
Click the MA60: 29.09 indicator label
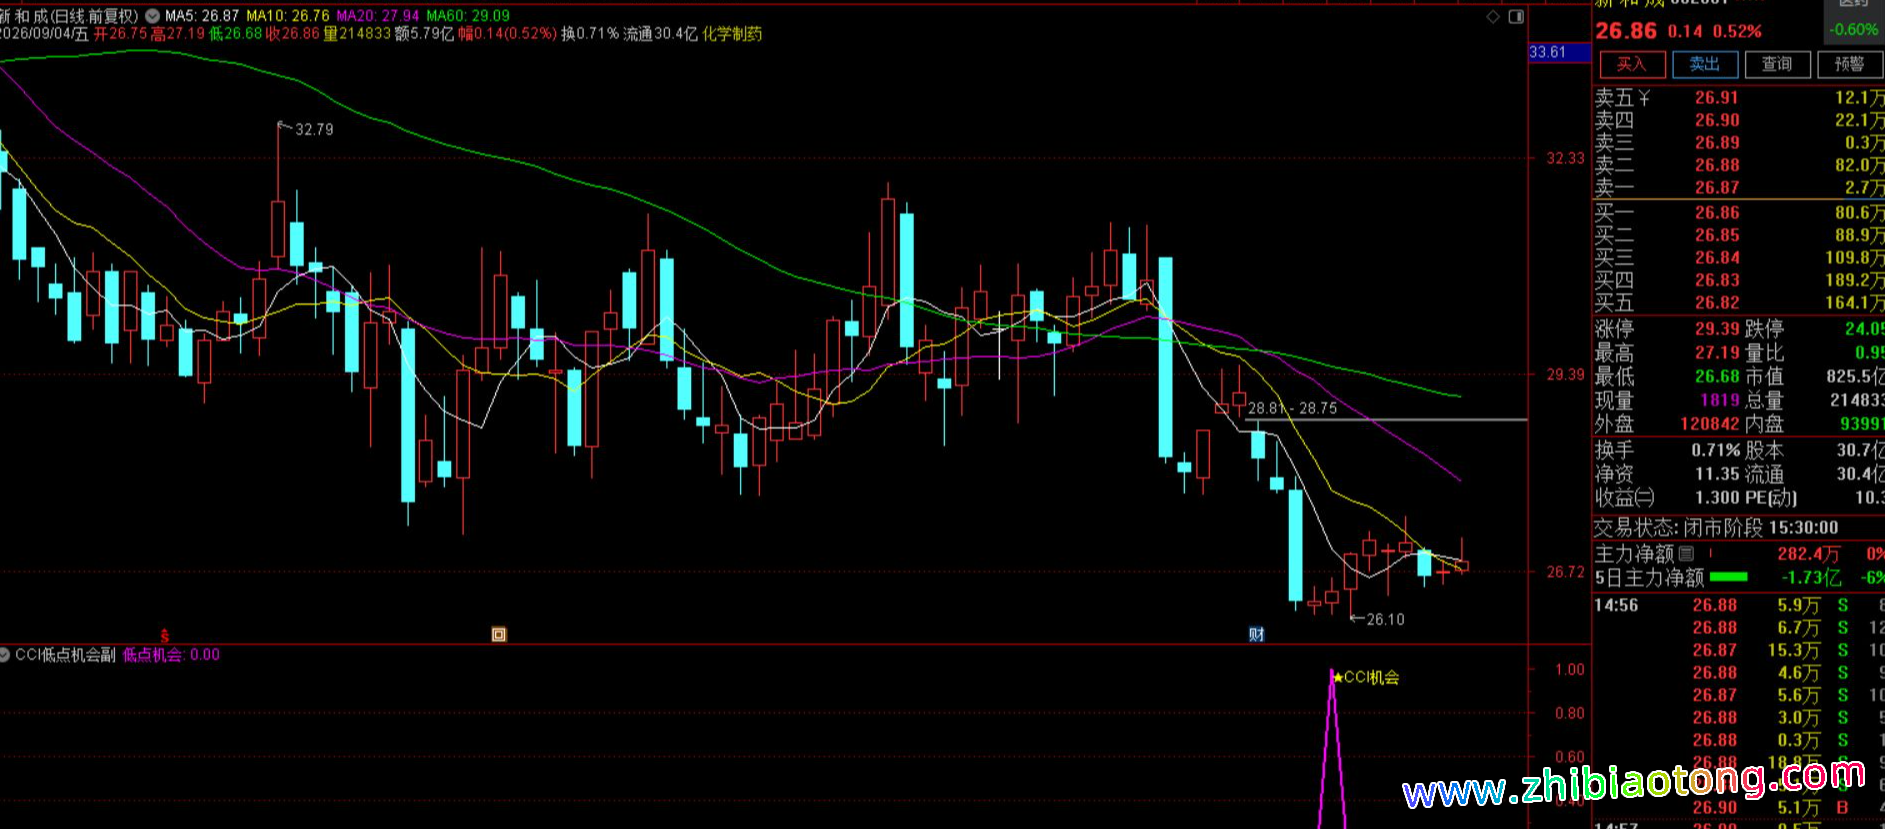(468, 16)
